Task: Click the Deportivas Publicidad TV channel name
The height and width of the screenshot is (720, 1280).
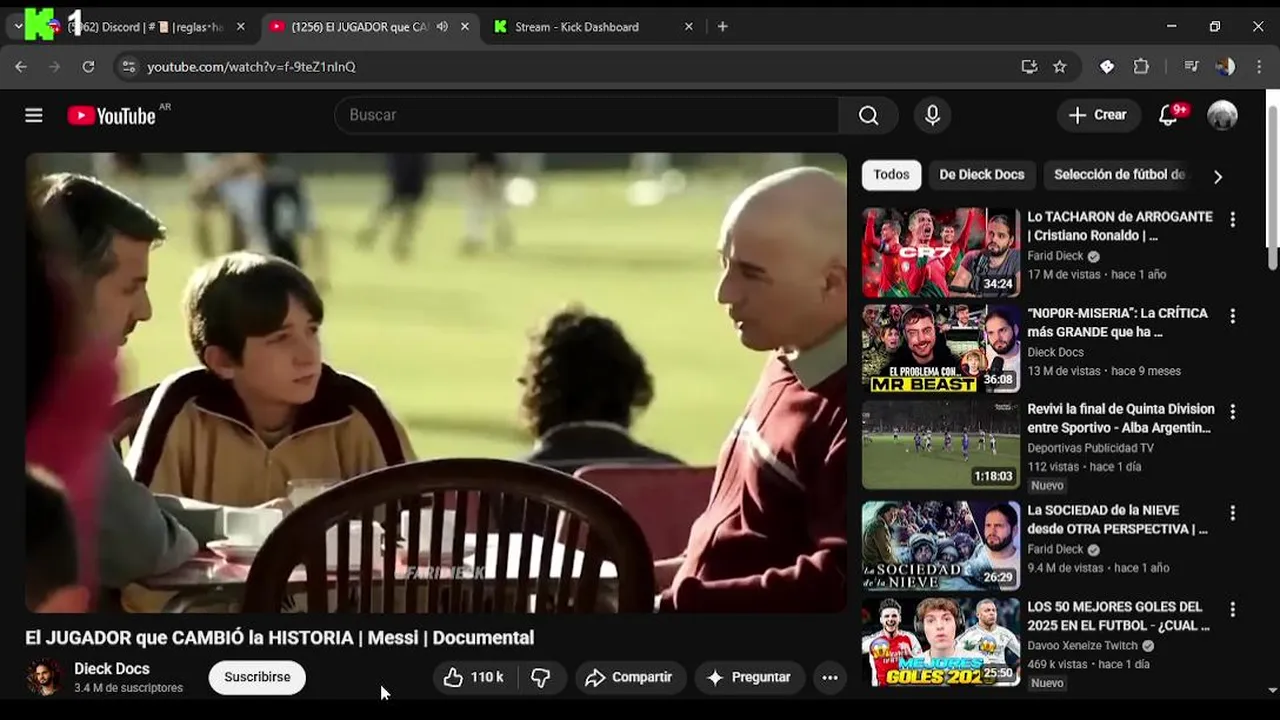Action: coord(1090,448)
